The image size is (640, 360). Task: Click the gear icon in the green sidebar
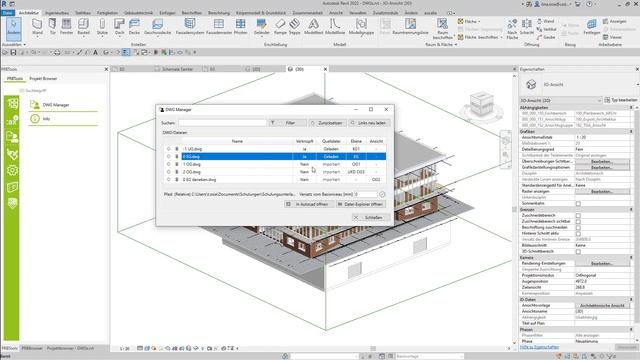[12, 170]
